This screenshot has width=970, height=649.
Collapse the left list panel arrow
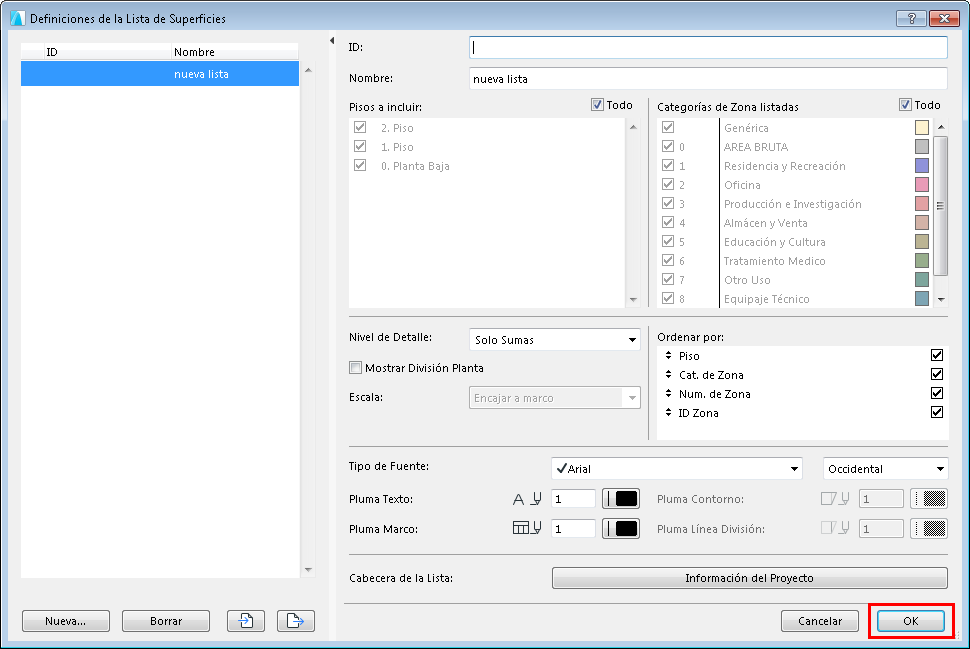click(332, 41)
